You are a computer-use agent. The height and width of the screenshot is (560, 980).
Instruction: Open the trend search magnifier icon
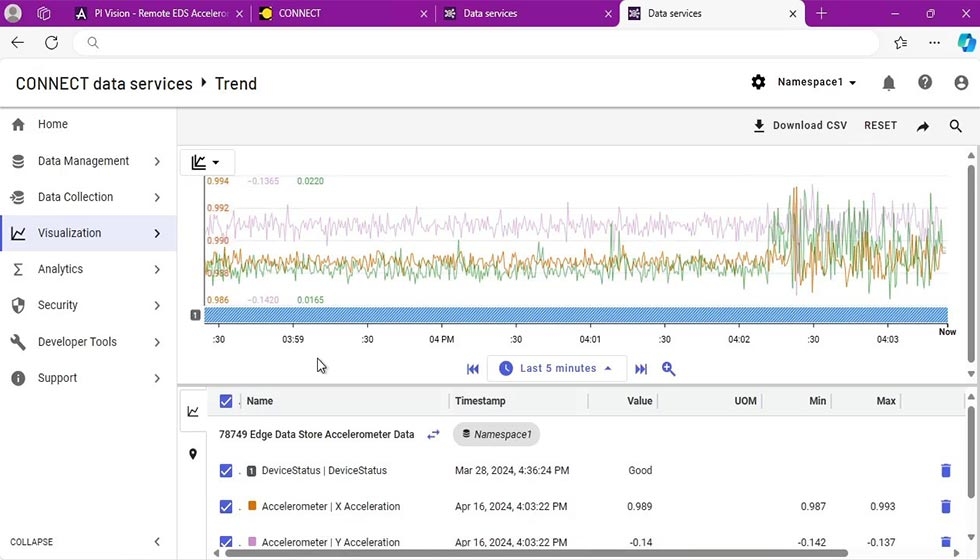(956, 126)
